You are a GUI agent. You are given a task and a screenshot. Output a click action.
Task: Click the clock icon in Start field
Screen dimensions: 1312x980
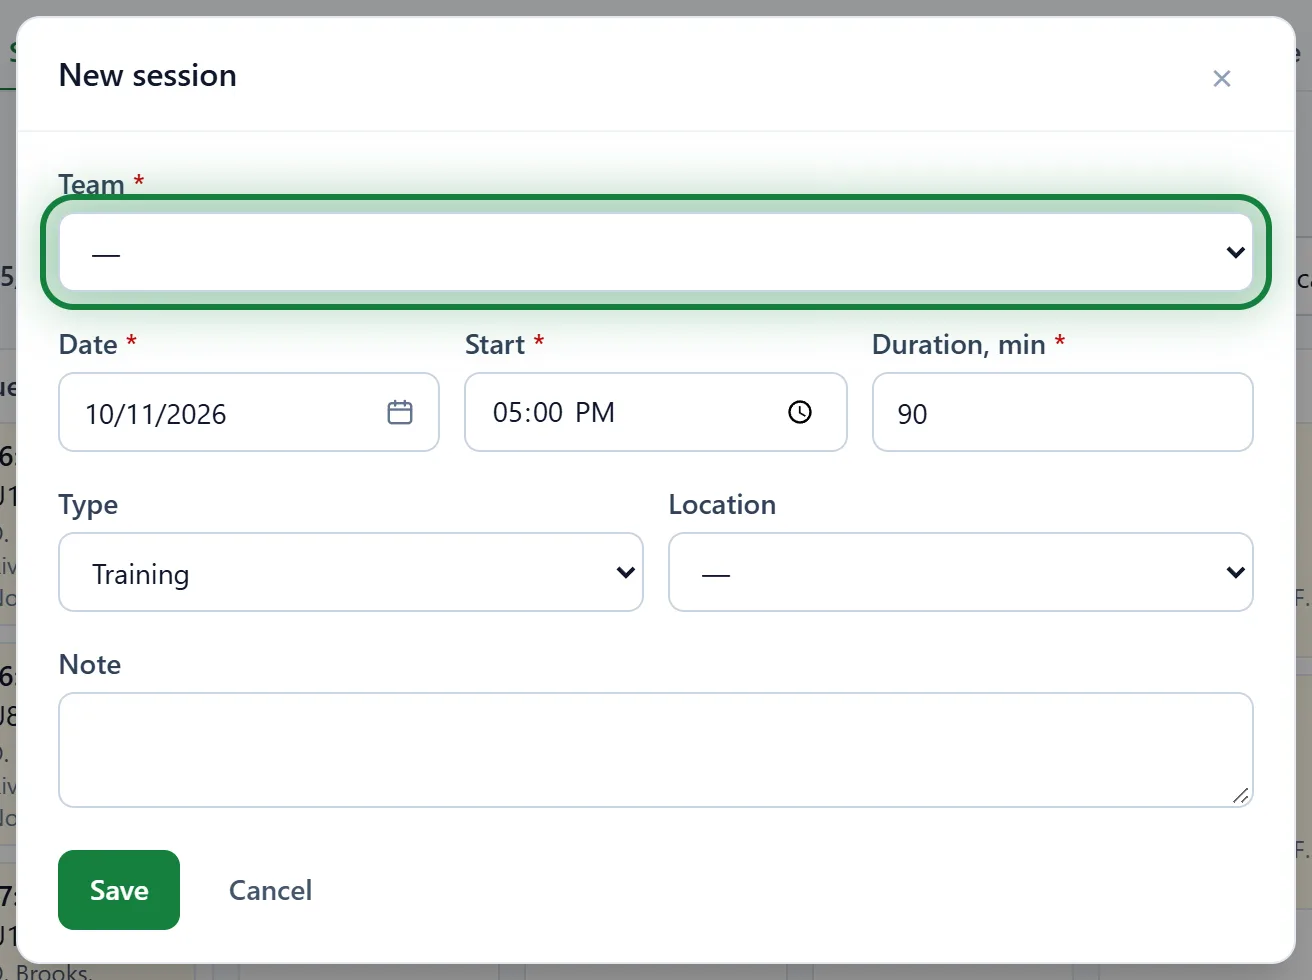(800, 412)
